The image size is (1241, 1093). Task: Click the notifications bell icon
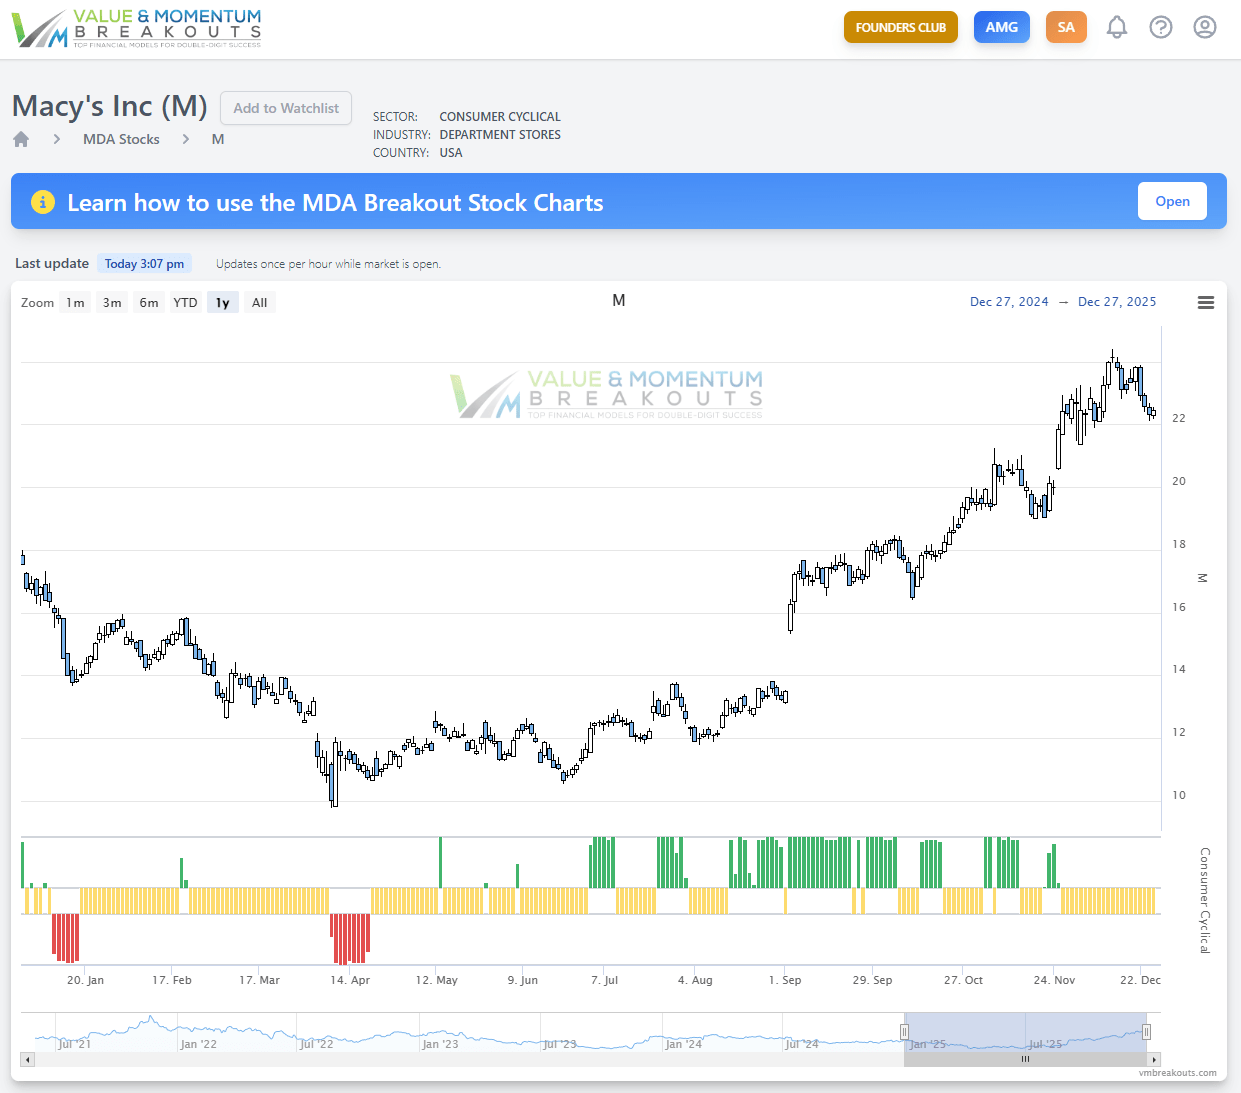[x=1117, y=27]
